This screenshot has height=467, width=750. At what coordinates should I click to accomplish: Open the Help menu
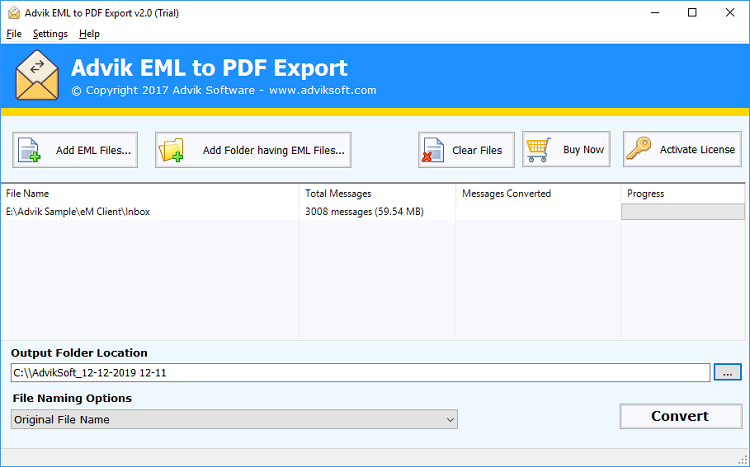click(89, 34)
